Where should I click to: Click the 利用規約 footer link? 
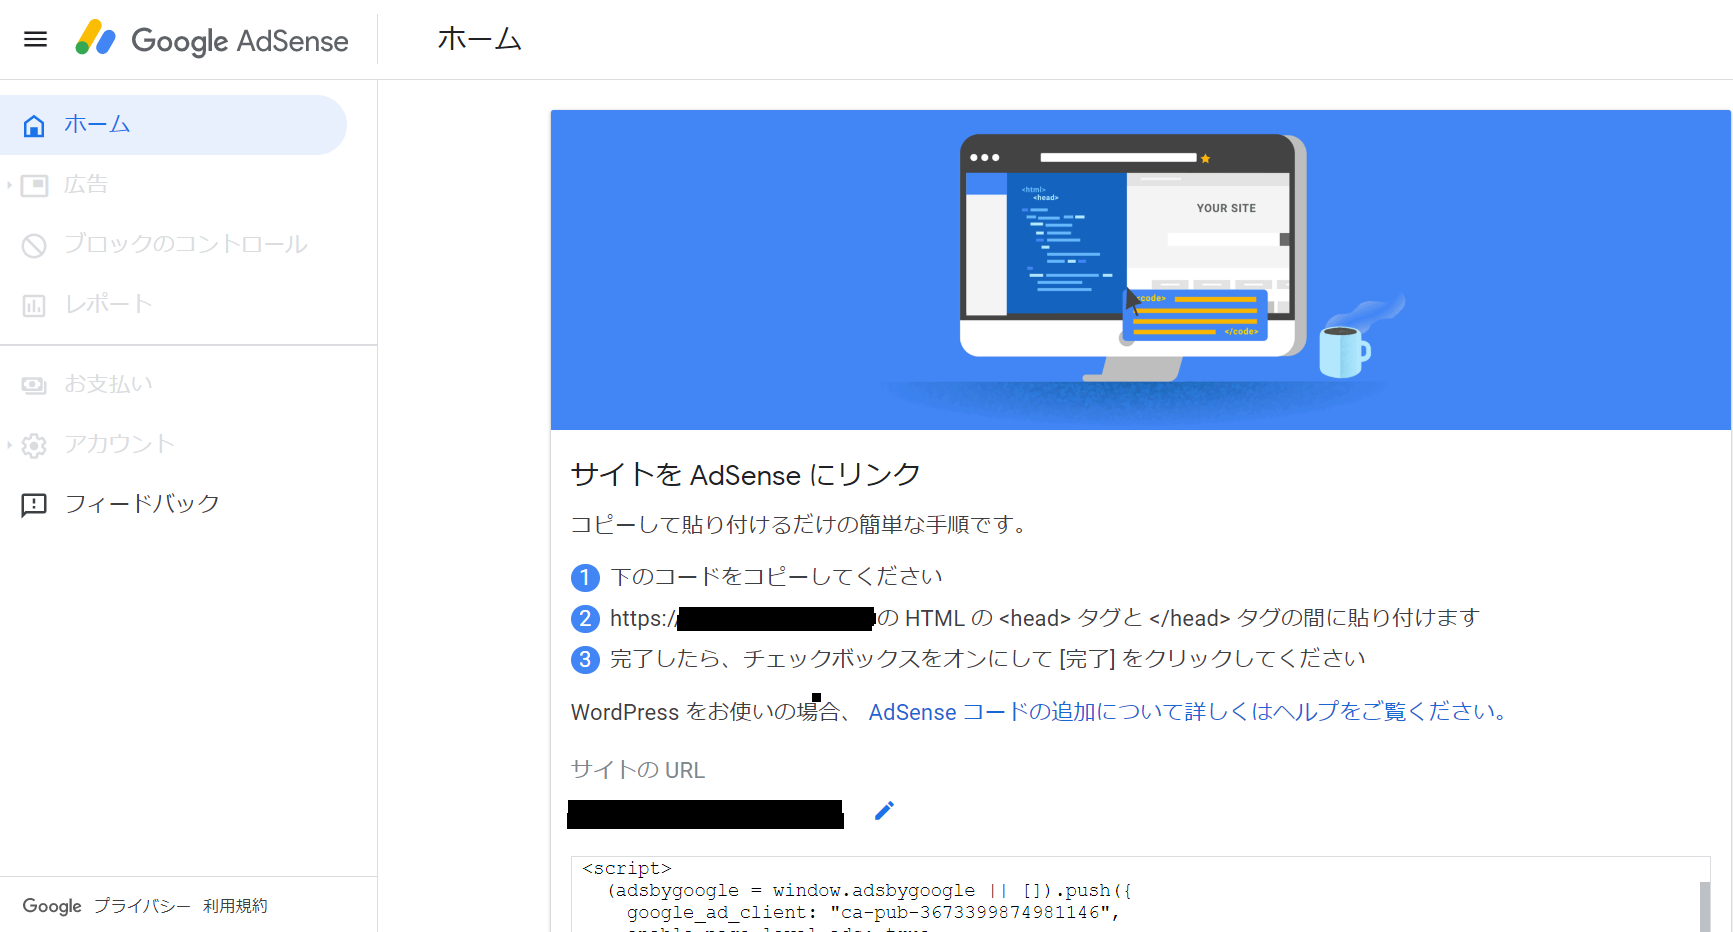click(235, 905)
